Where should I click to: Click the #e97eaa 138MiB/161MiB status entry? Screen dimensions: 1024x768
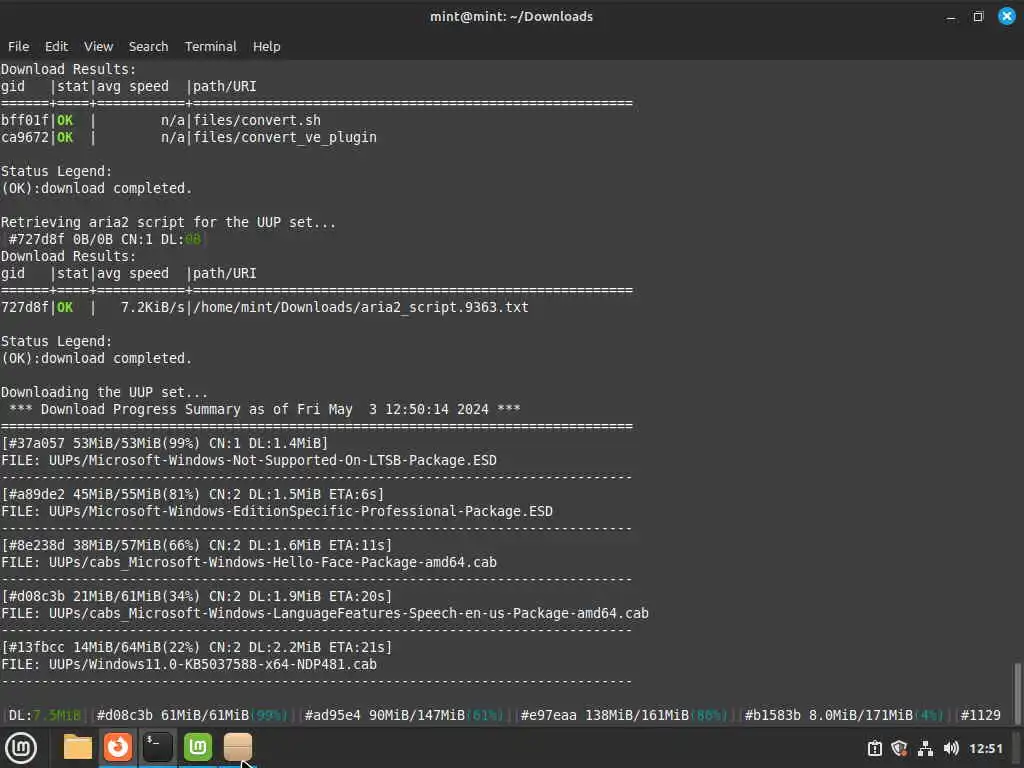623,715
